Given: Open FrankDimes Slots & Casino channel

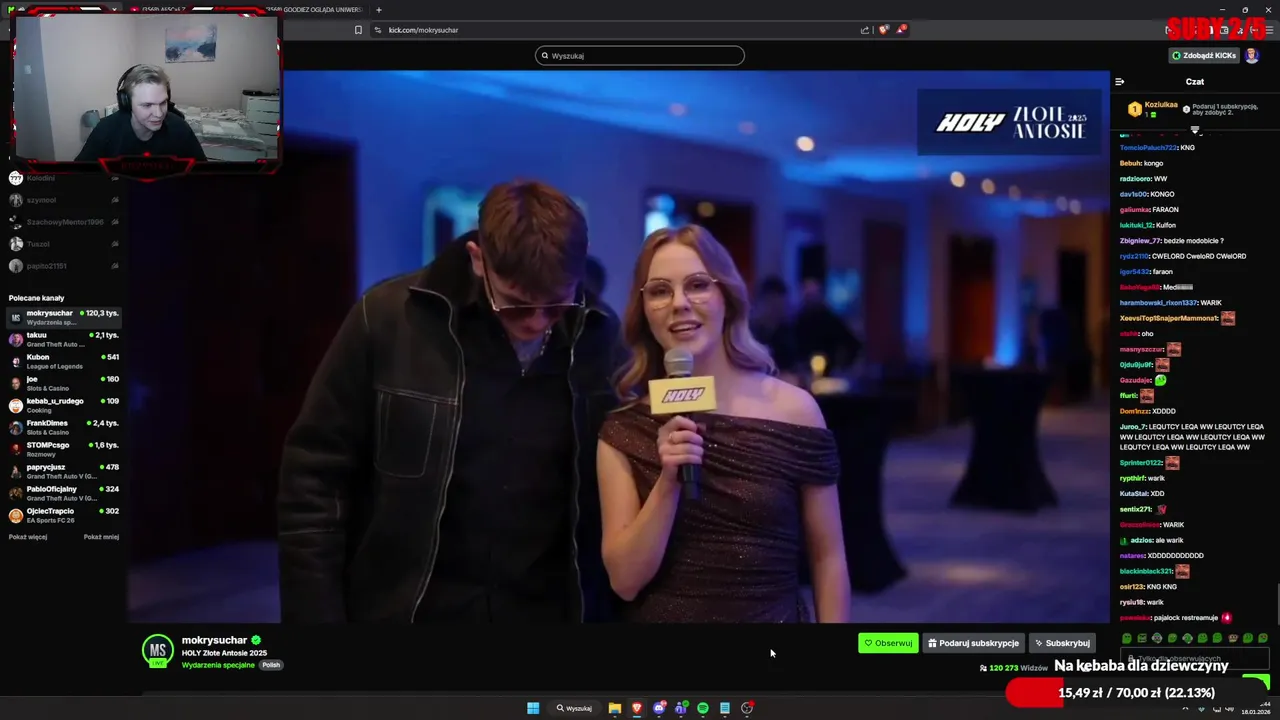Looking at the screenshot, I should (x=64, y=427).
